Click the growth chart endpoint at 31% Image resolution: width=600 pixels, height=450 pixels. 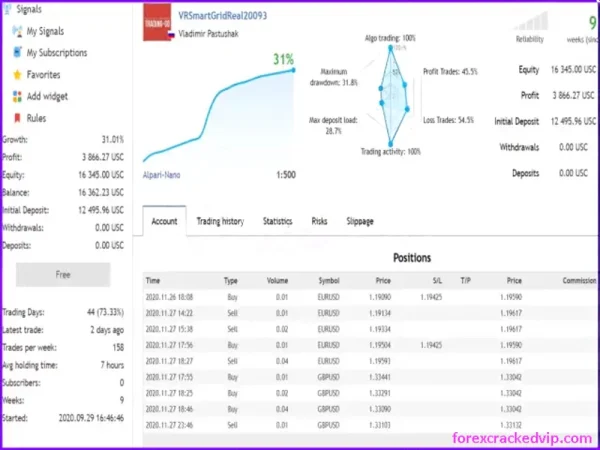293,70
